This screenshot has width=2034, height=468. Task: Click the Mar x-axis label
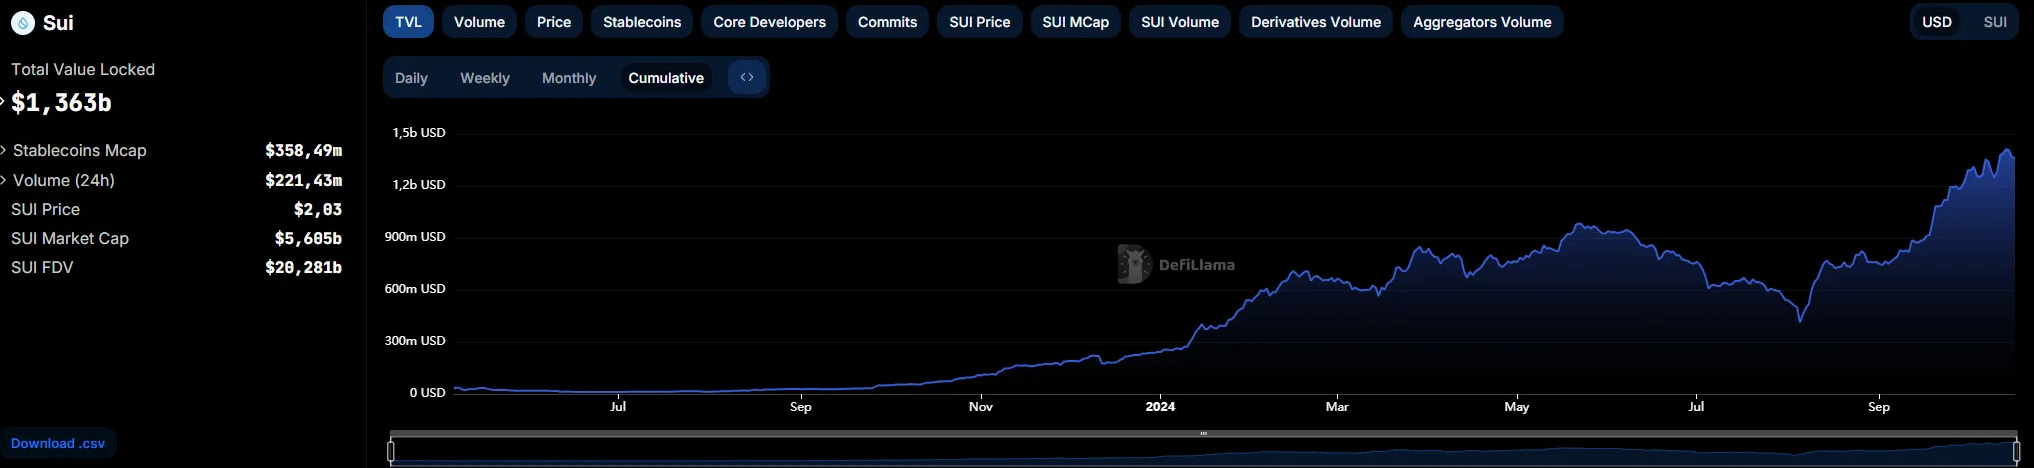[1337, 406]
